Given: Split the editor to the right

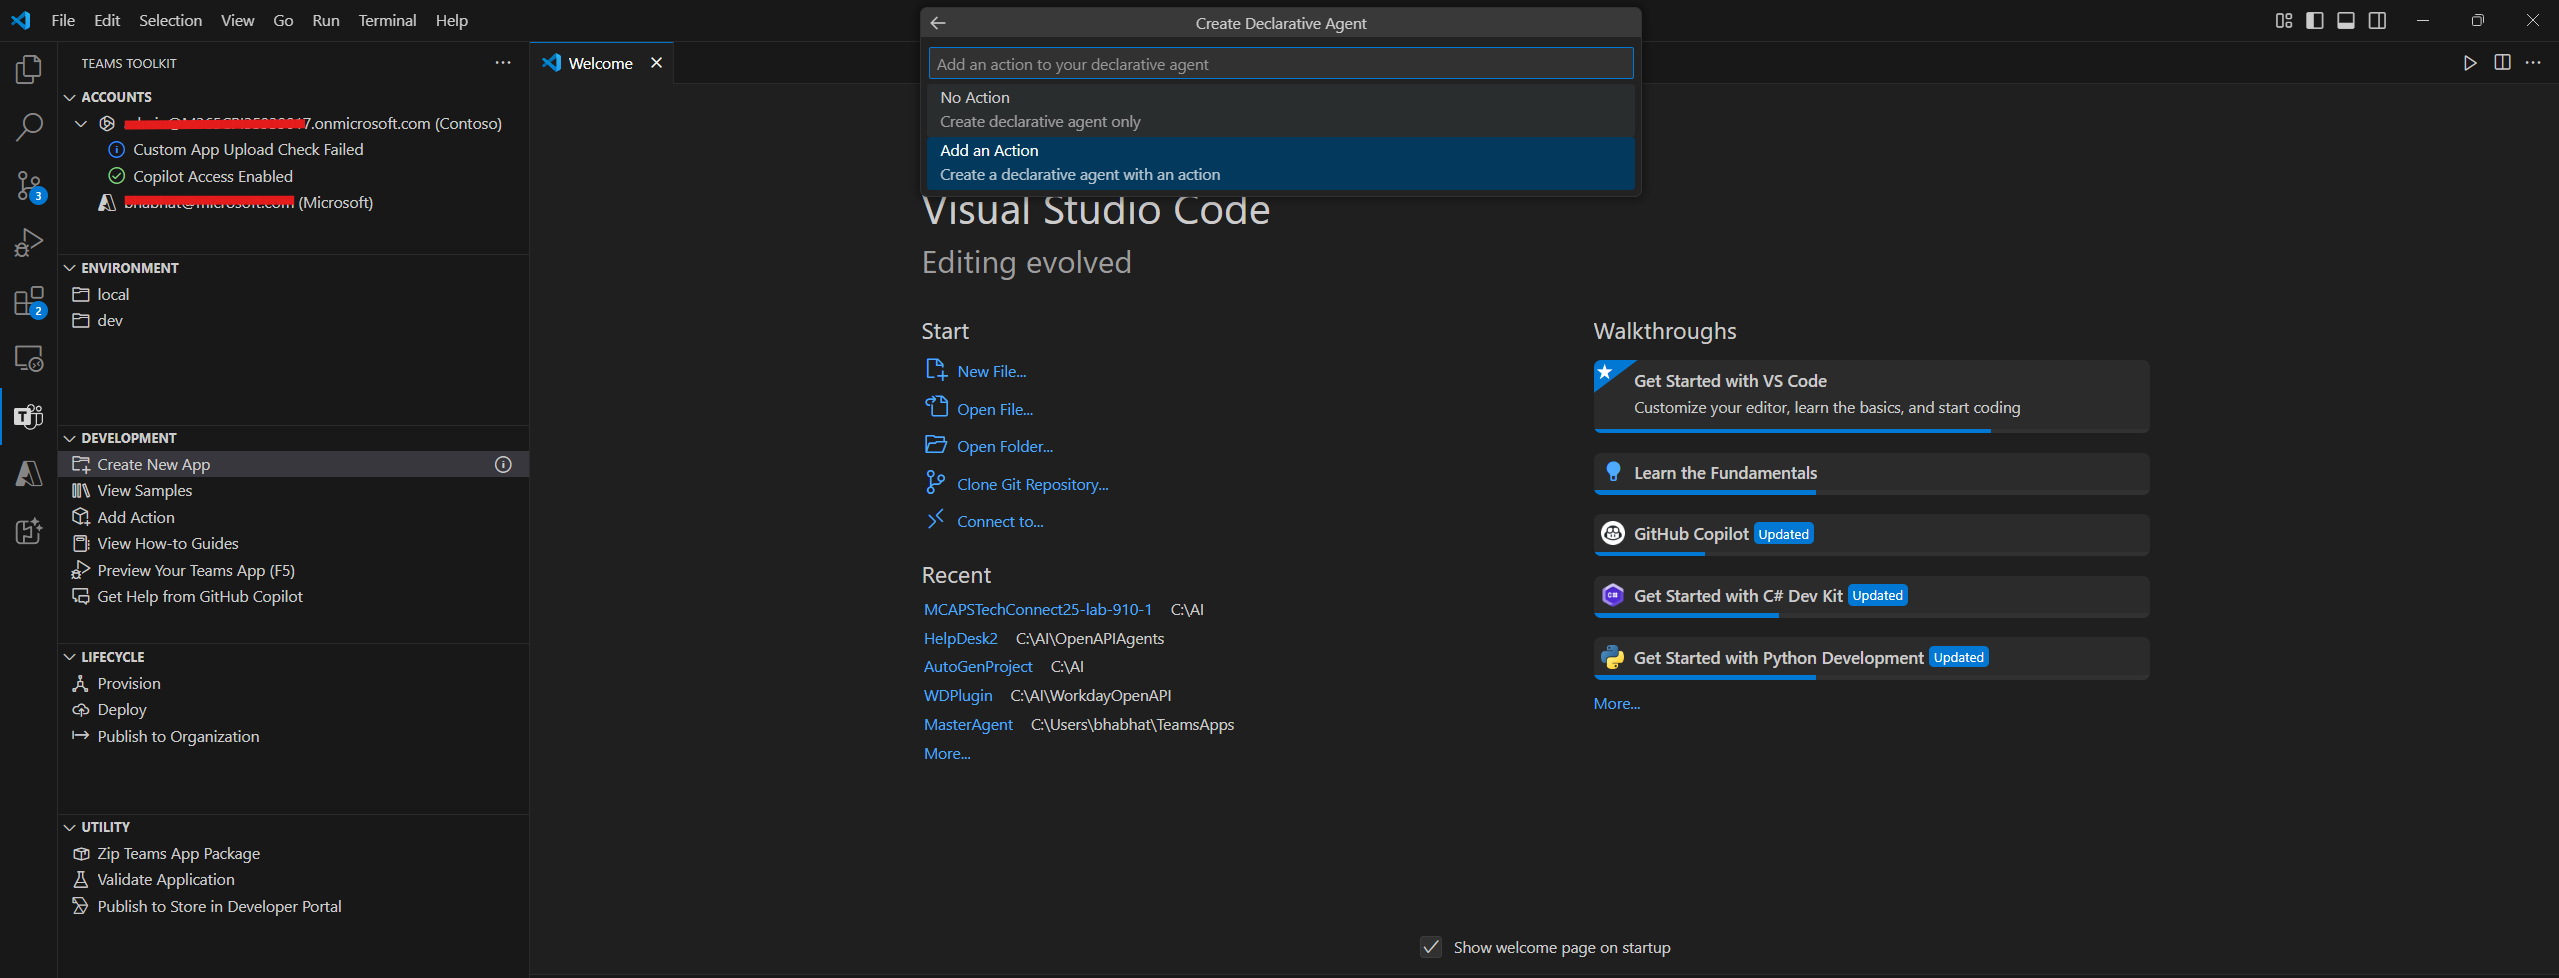Looking at the screenshot, I should point(2502,63).
